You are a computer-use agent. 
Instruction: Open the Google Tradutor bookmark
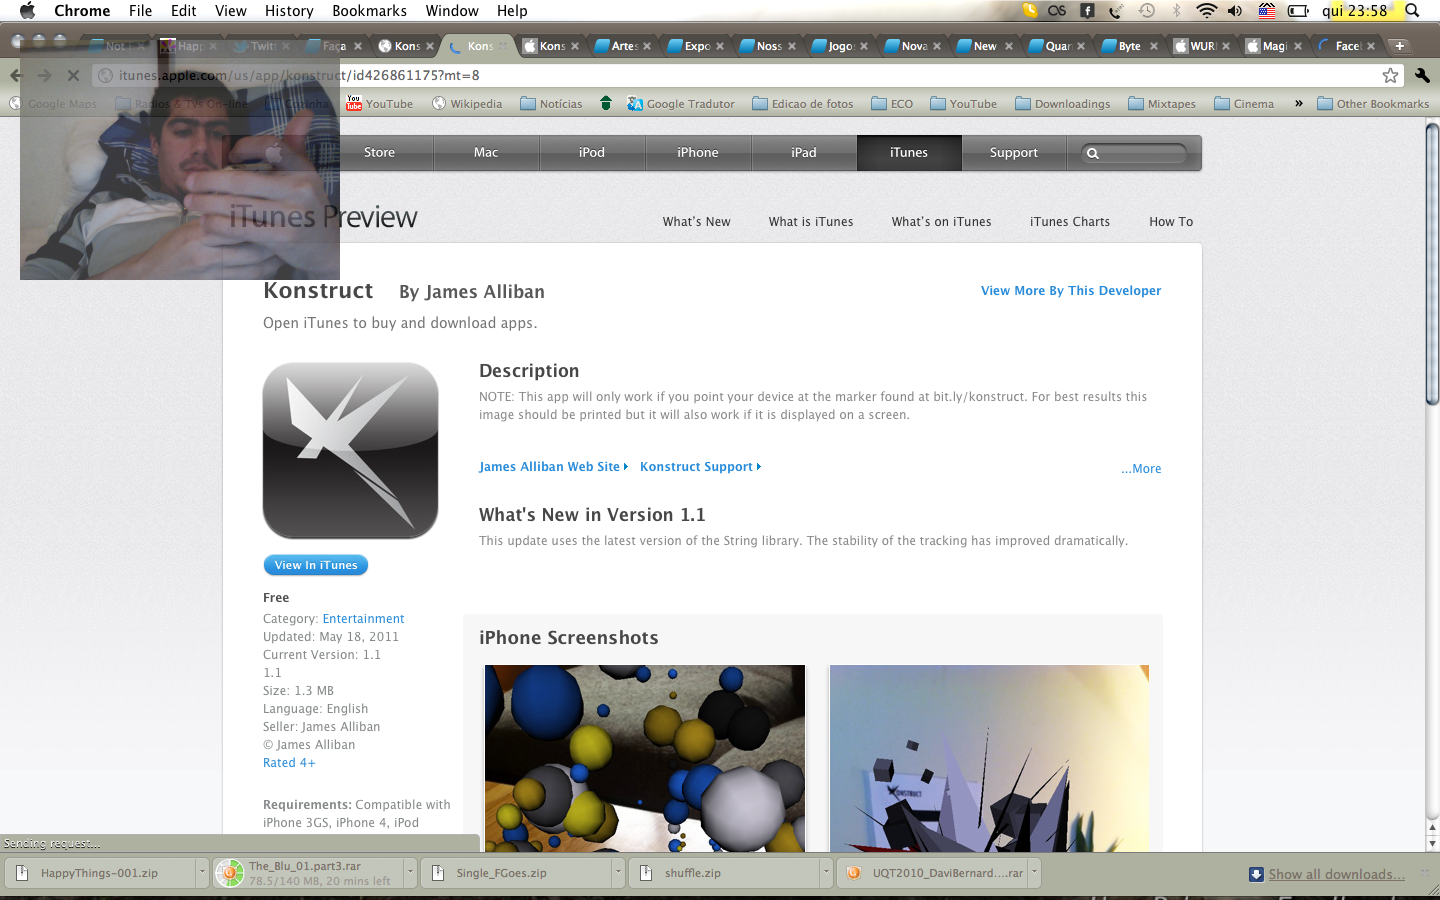[x=680, y=104]
